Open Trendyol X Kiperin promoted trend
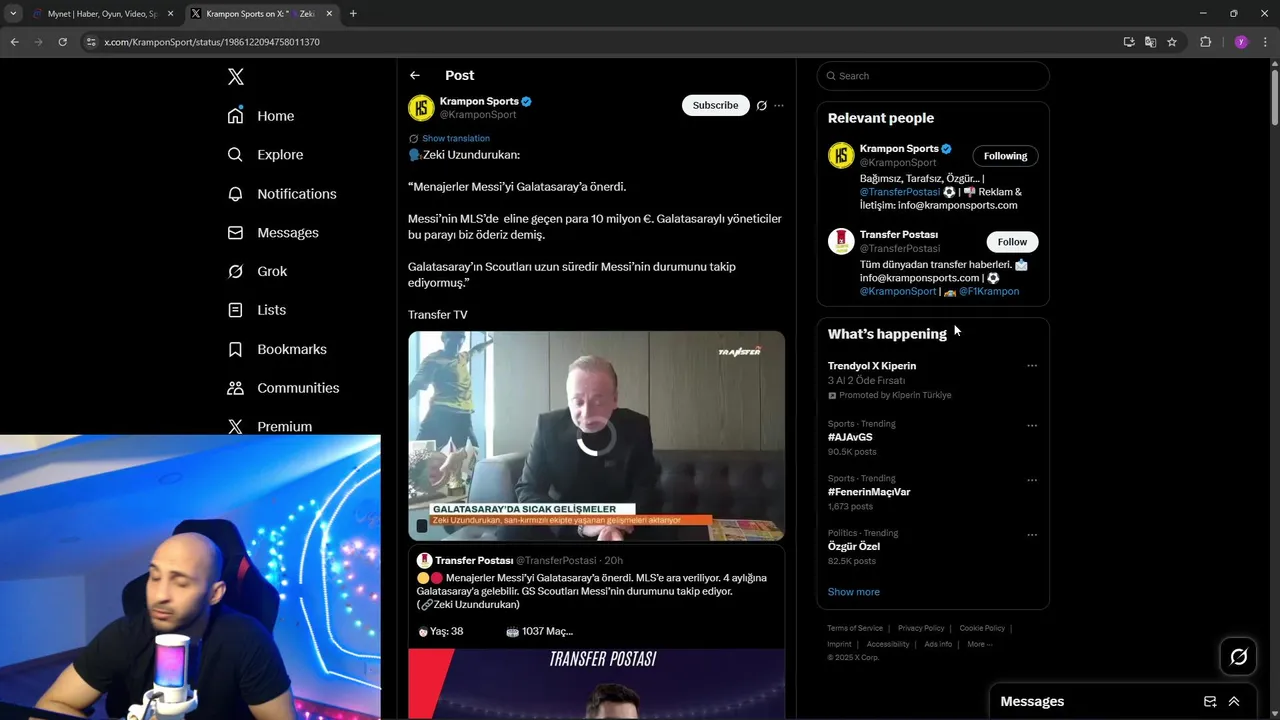1280x720 pixels. (872, 366)
